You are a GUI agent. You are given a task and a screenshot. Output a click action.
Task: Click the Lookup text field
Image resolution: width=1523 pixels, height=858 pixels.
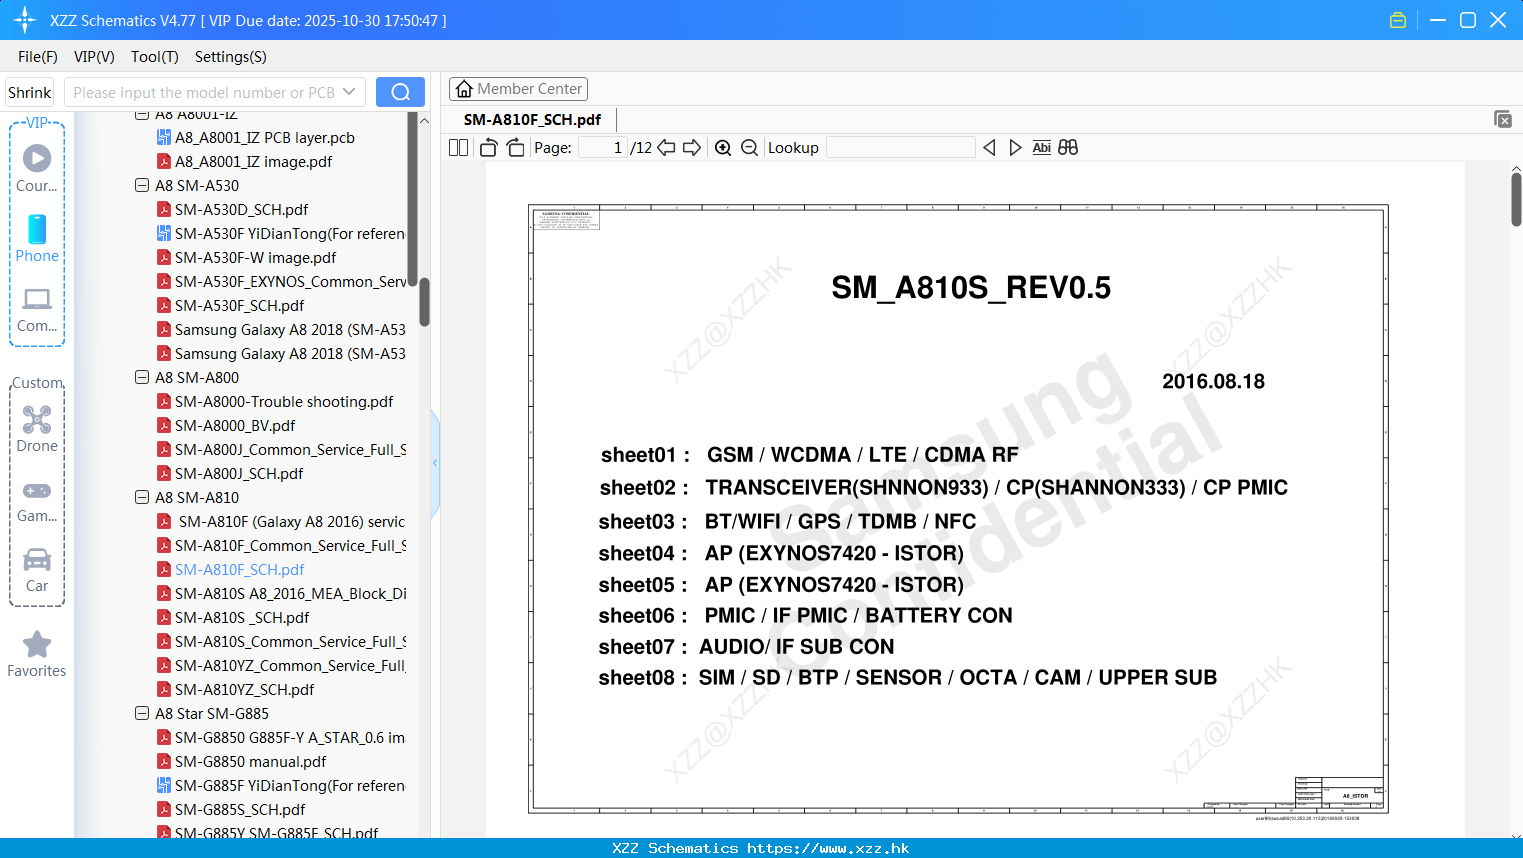pyautogui.click(x=901, y=148)
